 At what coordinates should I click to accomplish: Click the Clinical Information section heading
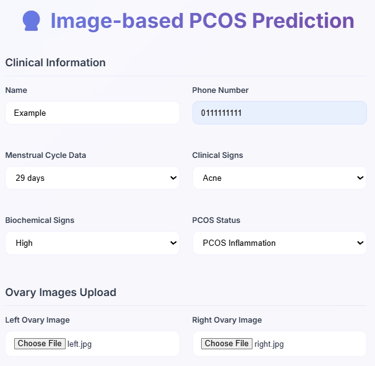click(x=55, y=62)
